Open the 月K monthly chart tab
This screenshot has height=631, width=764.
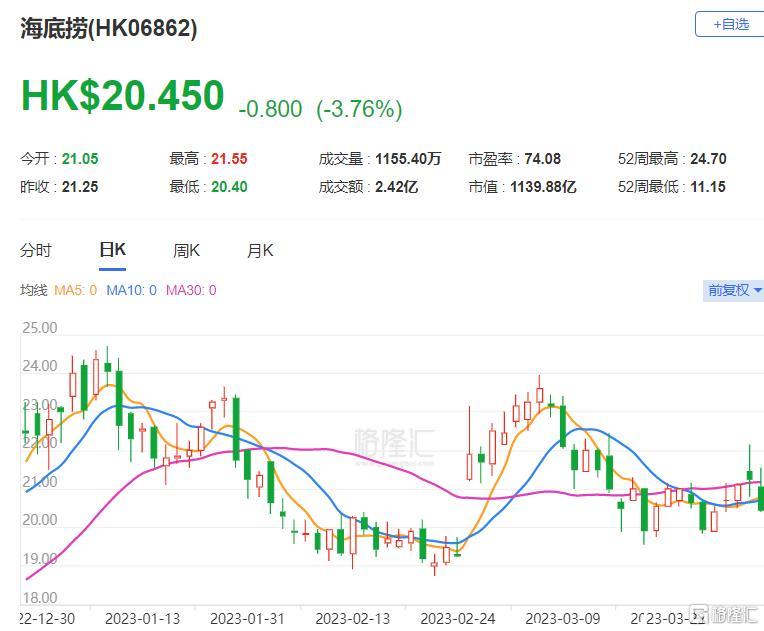[x=260, y=251]
